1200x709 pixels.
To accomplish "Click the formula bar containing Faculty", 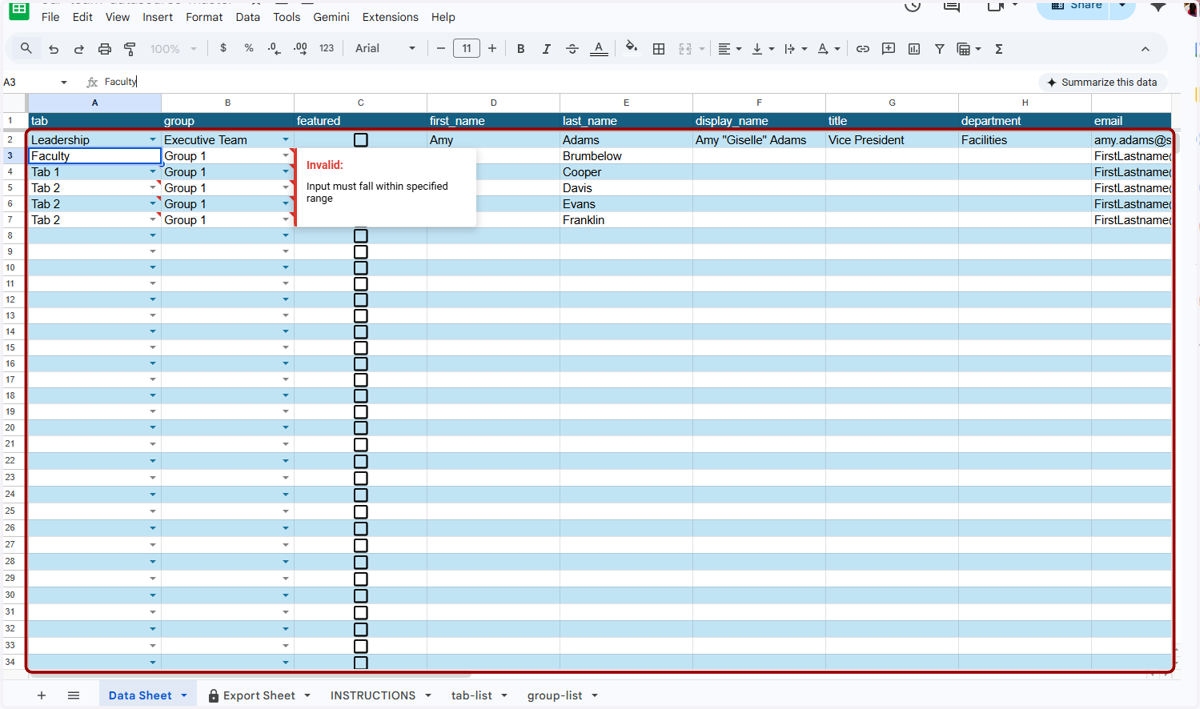I will [570, 82].
